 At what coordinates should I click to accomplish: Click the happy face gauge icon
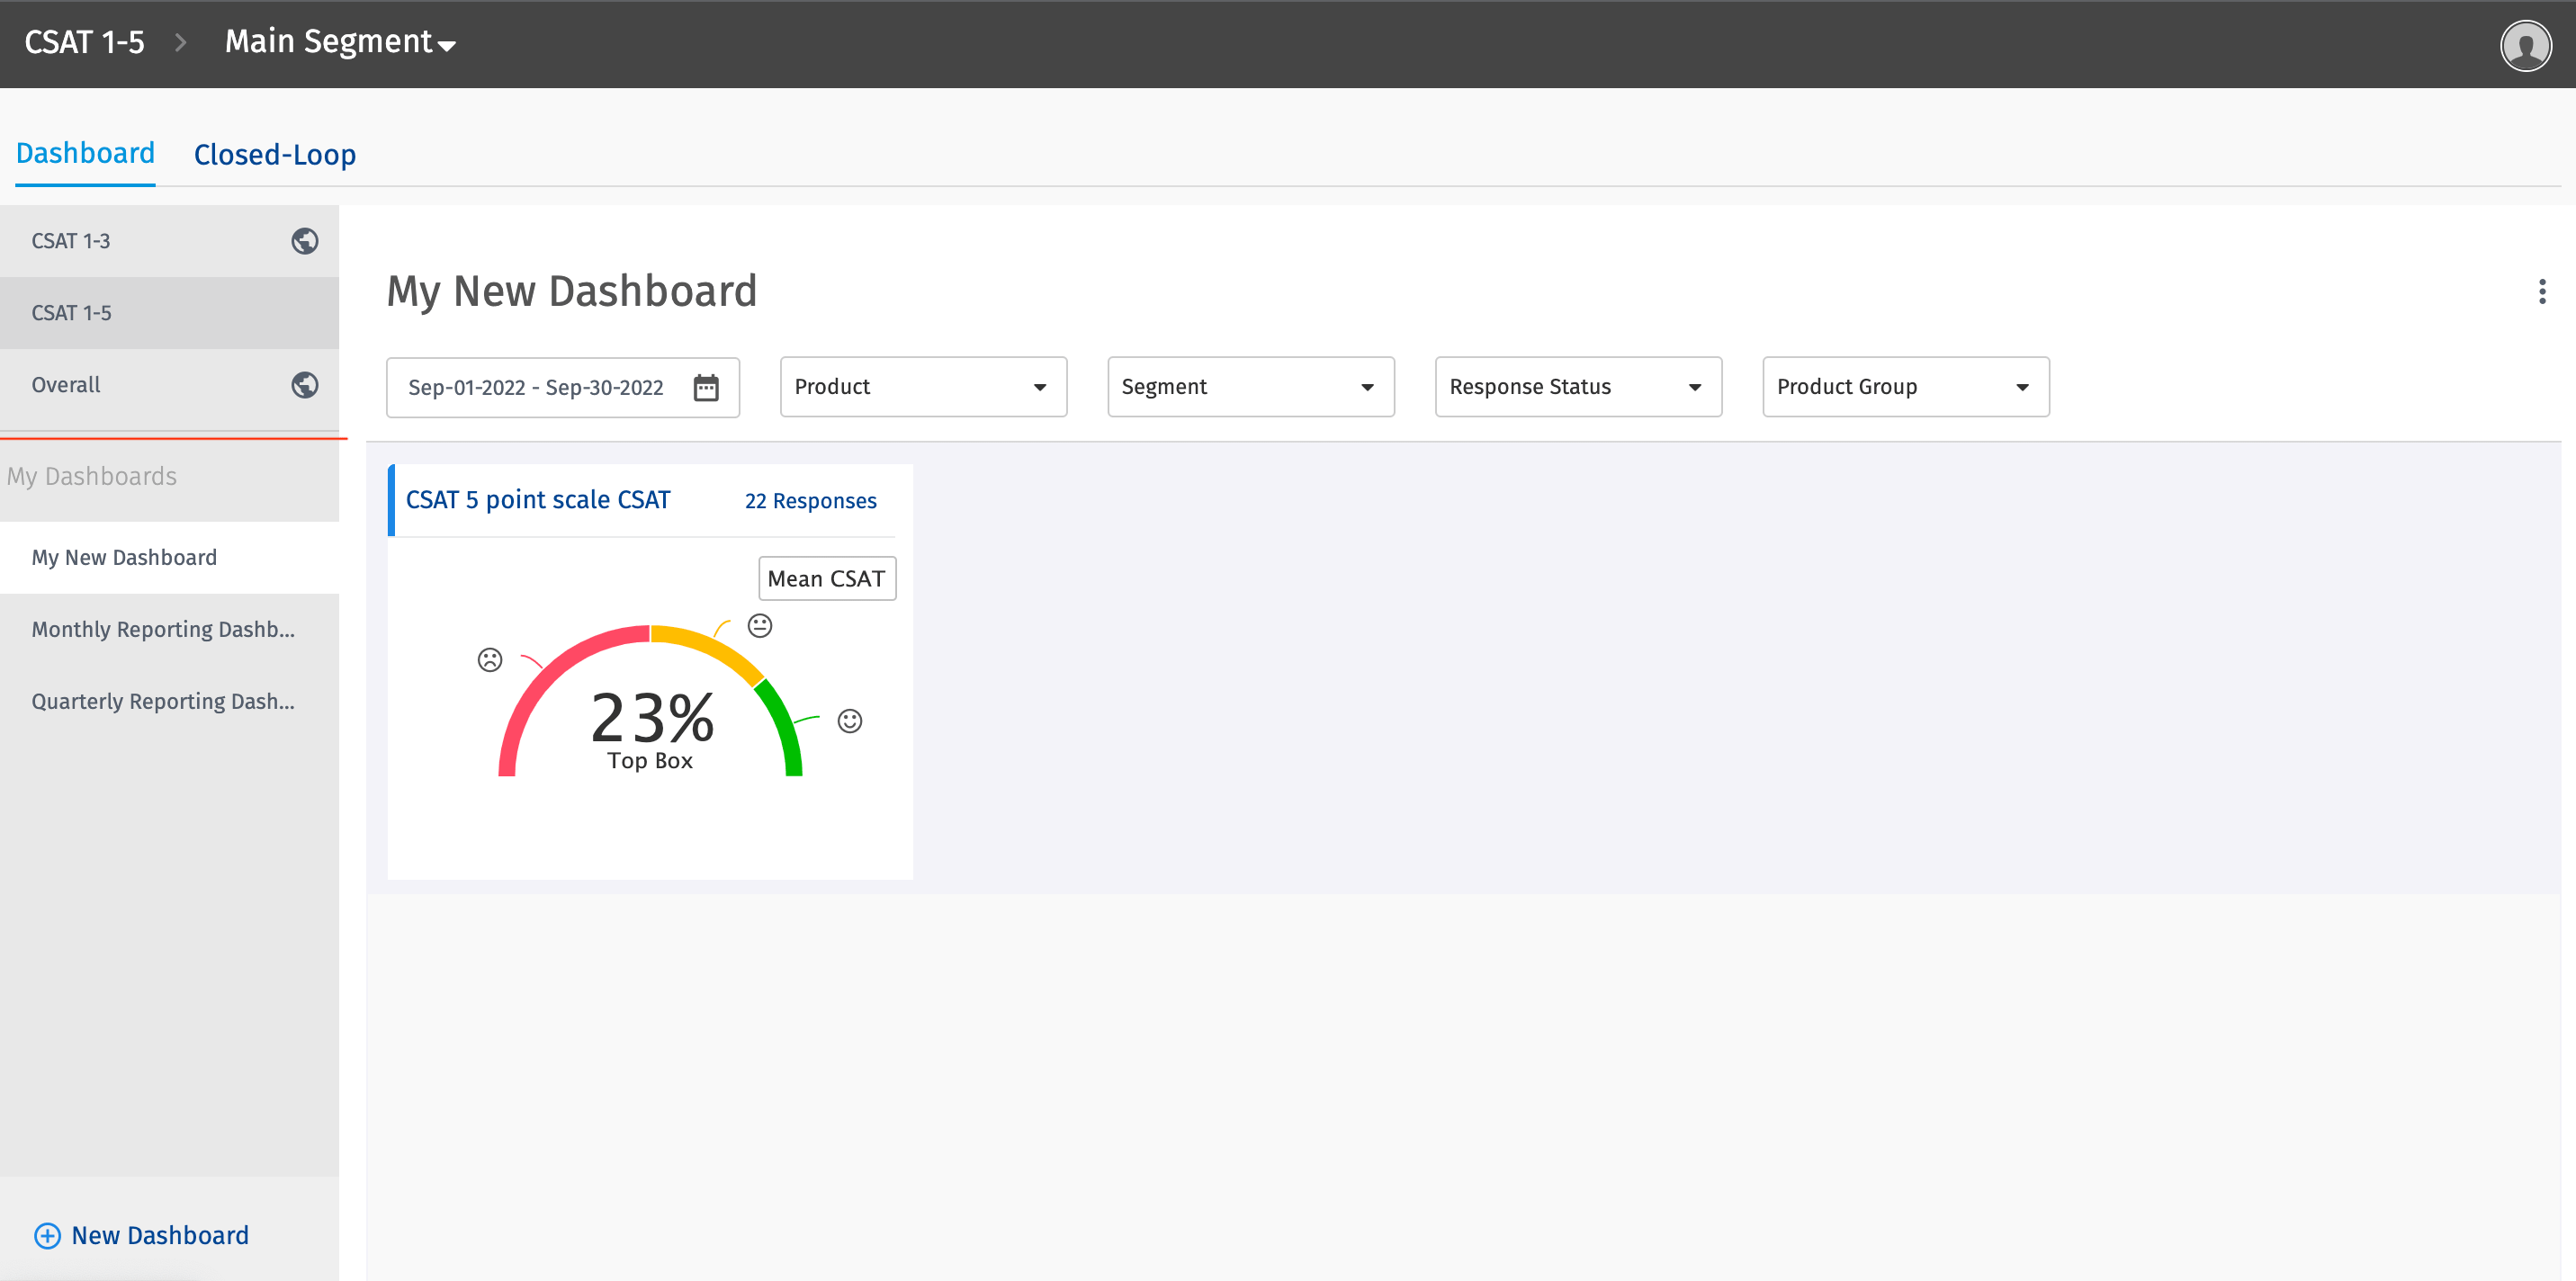tap(850, 721)
